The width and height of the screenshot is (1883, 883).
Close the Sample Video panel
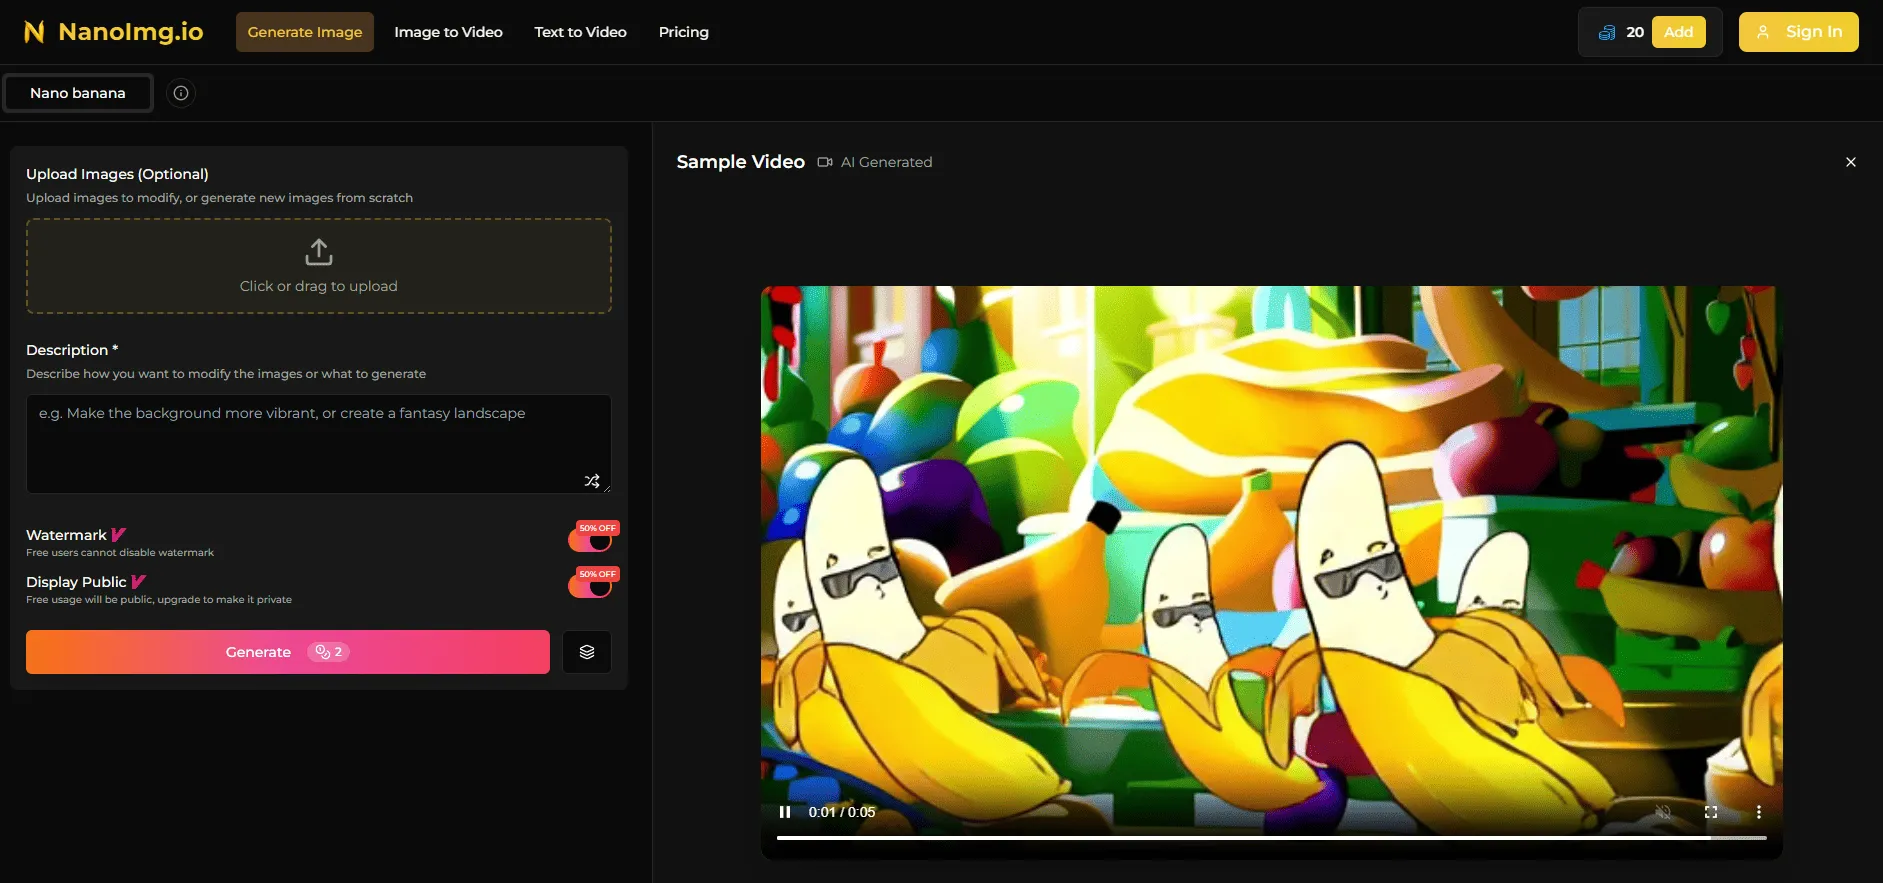click(x=1851, y=162)
